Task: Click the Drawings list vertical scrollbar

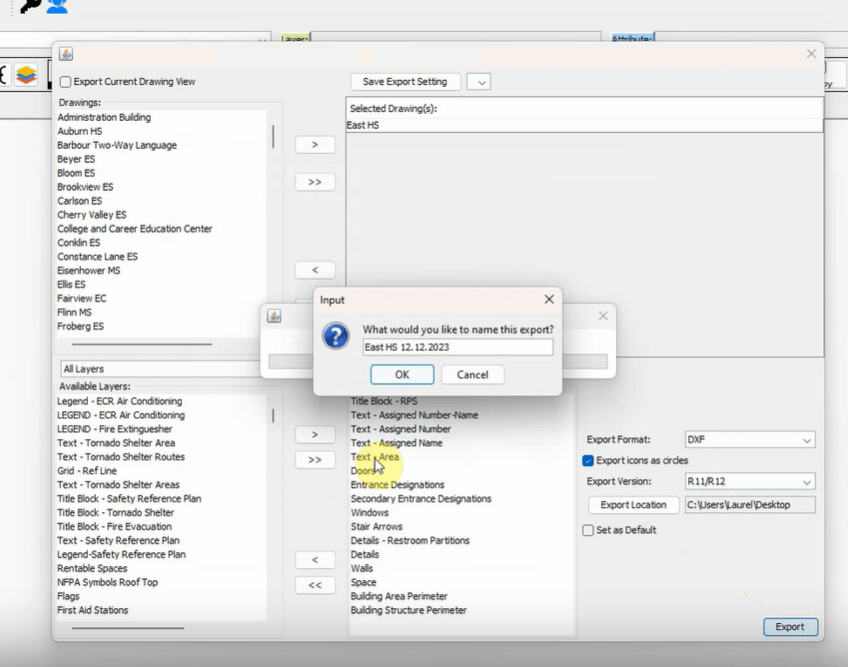Action: pos(273,136)
